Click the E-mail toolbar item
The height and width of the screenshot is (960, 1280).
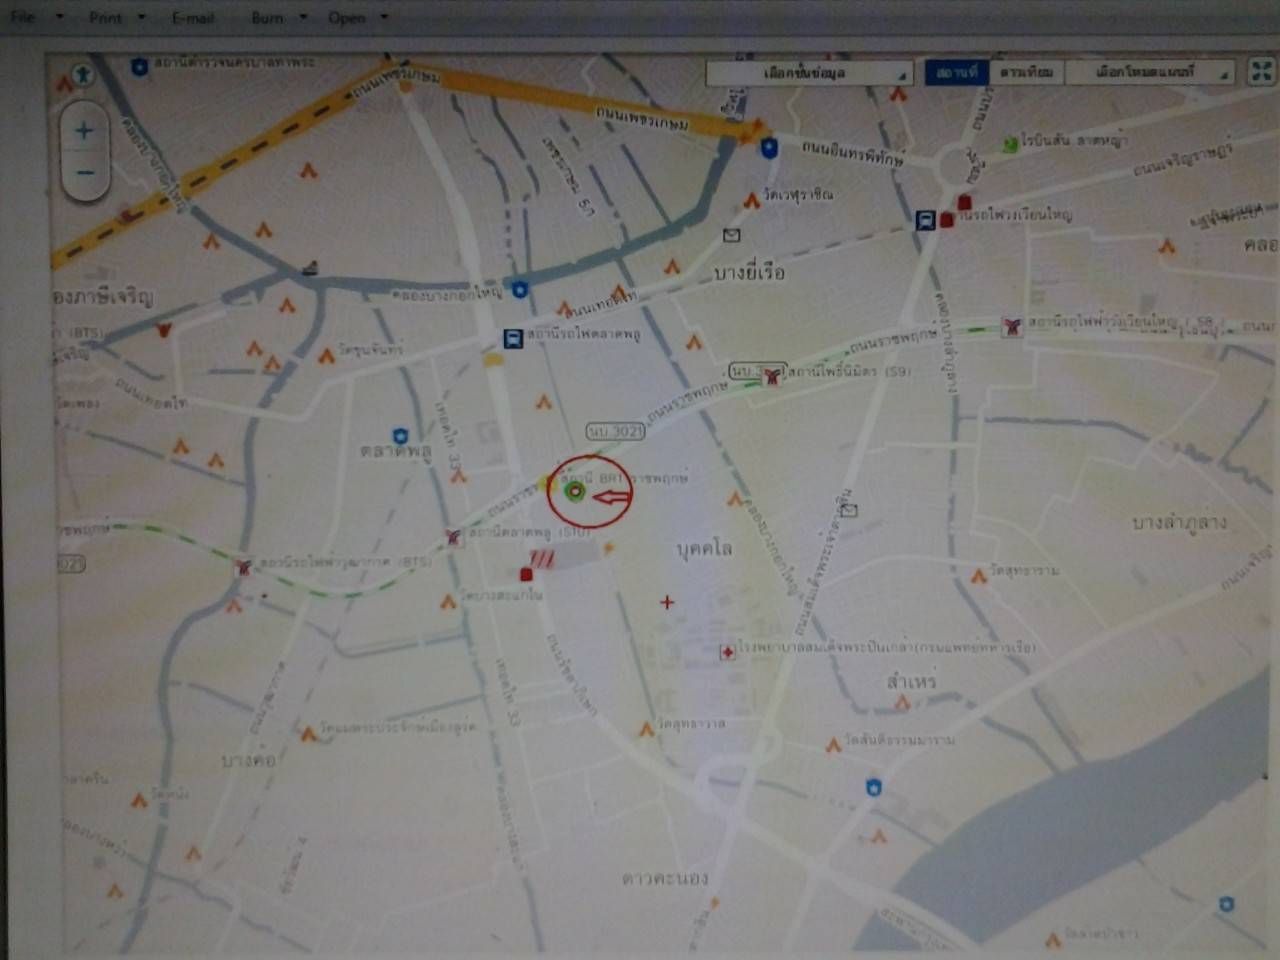point(193,18)
